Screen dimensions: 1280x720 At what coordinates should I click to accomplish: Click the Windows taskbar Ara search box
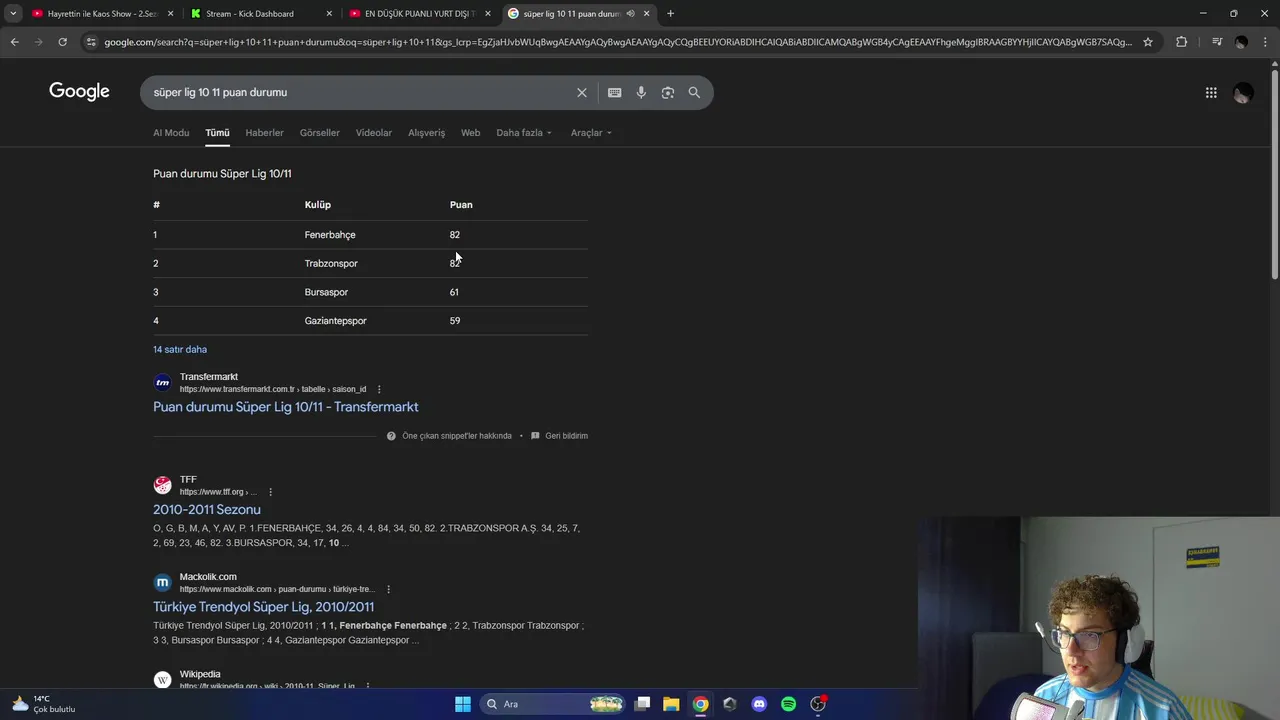click(x=550, y=704)
